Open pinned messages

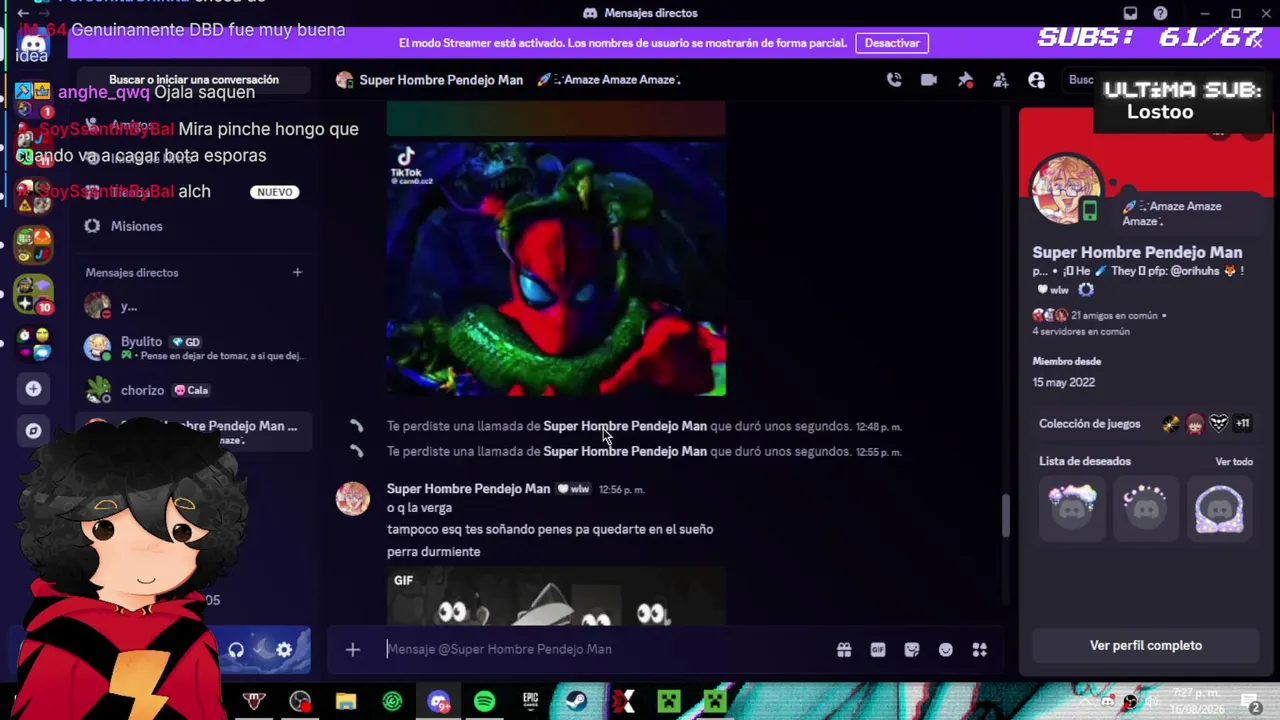(x=965, y=80)
